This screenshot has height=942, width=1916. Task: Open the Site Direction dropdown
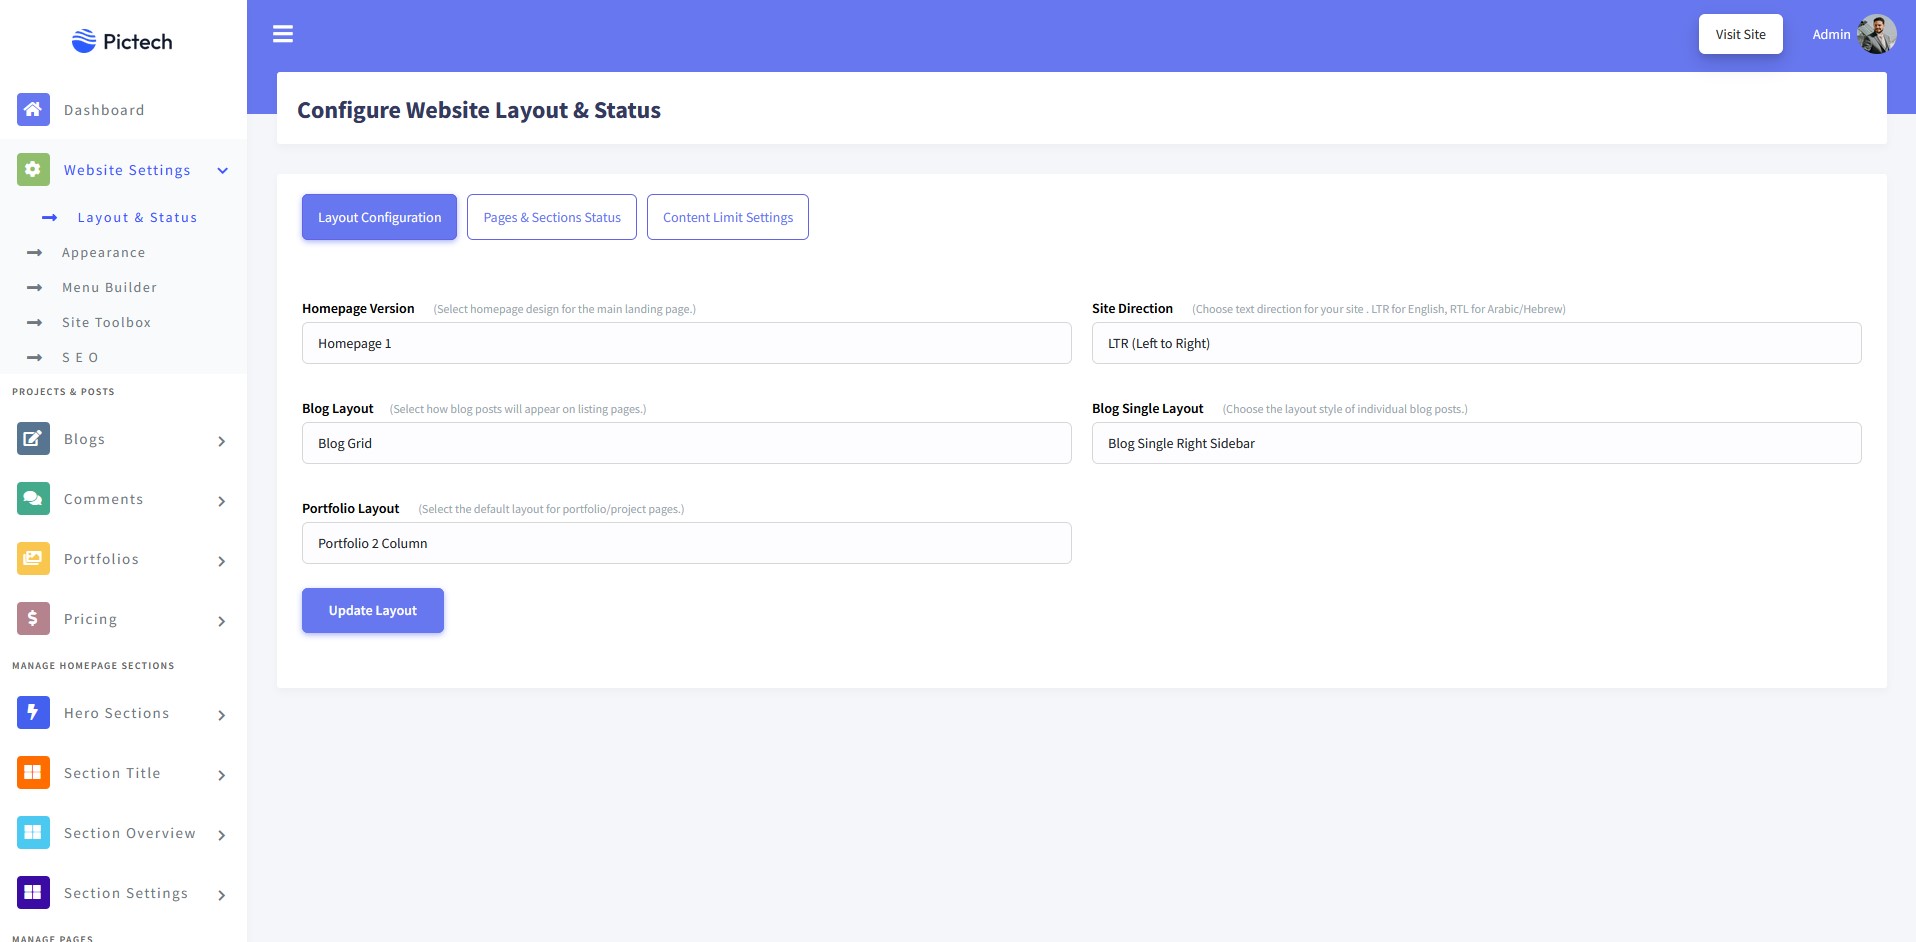click(1477, 343)
